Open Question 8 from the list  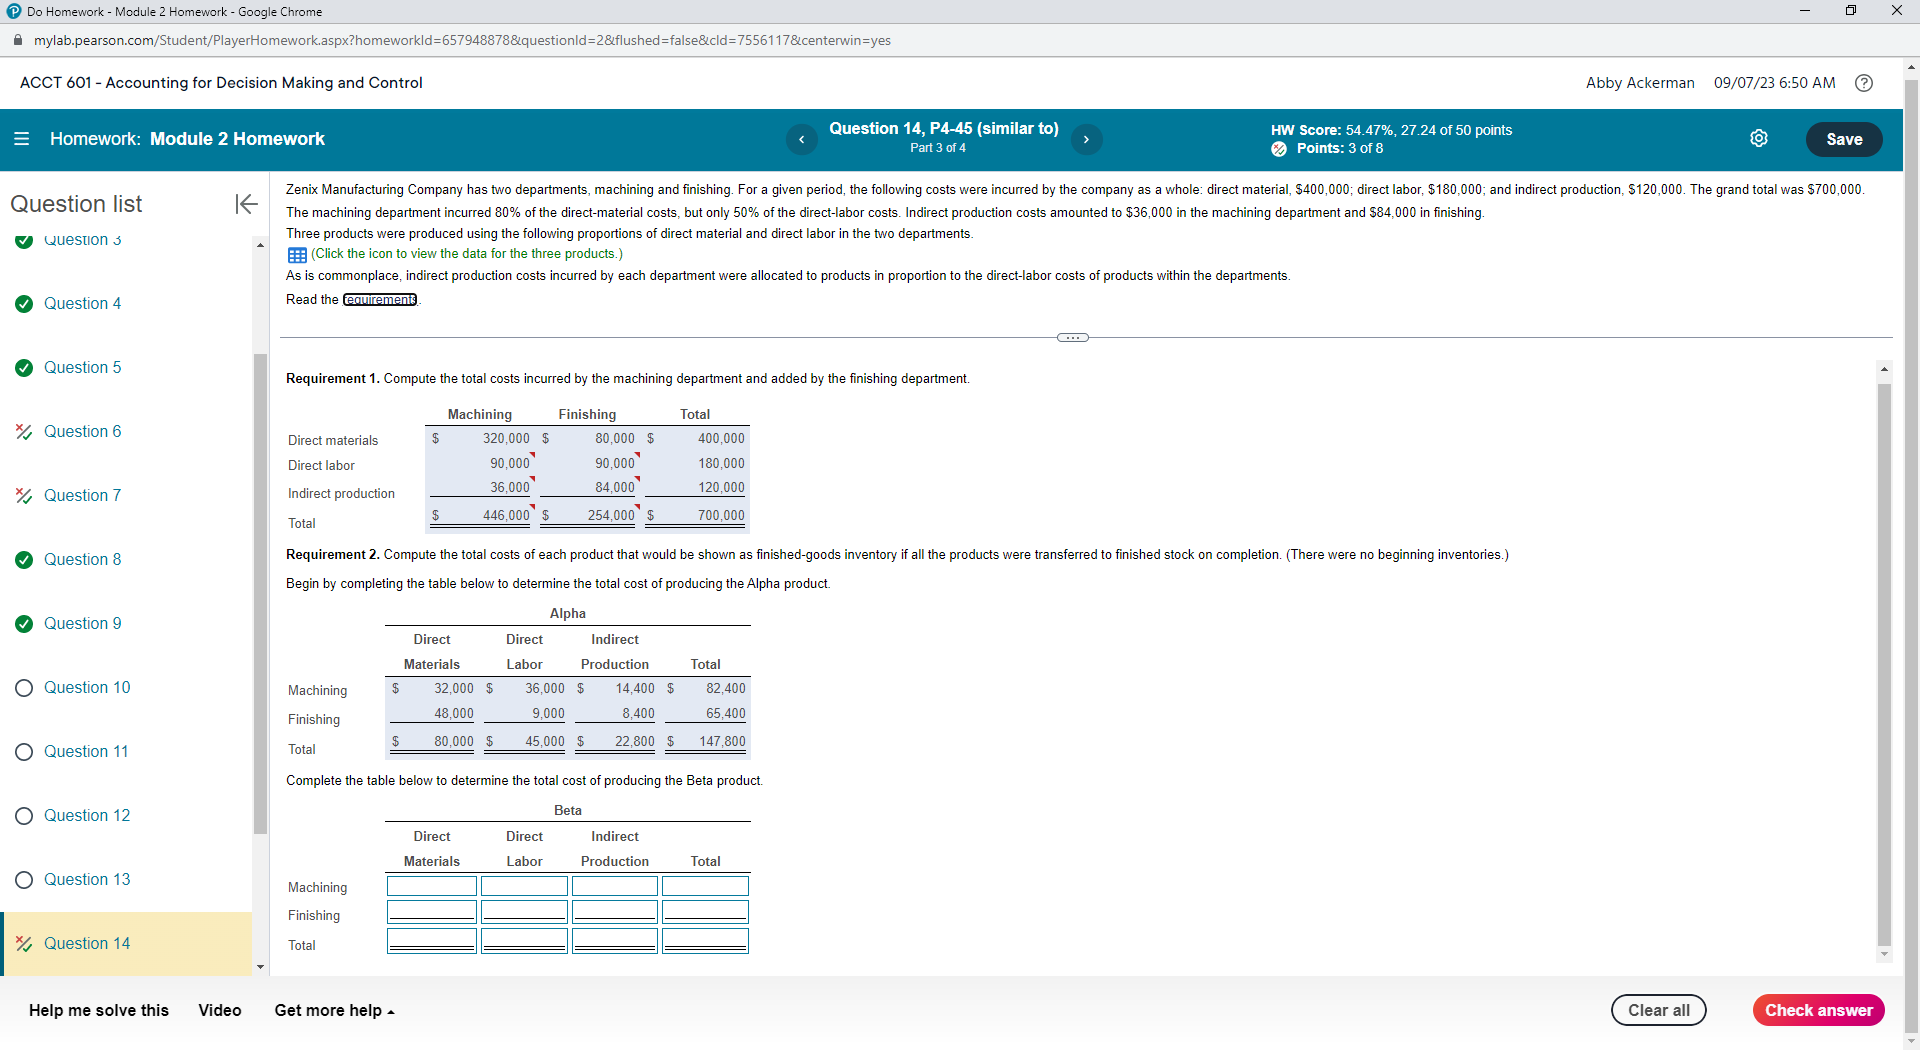[83, 560]
